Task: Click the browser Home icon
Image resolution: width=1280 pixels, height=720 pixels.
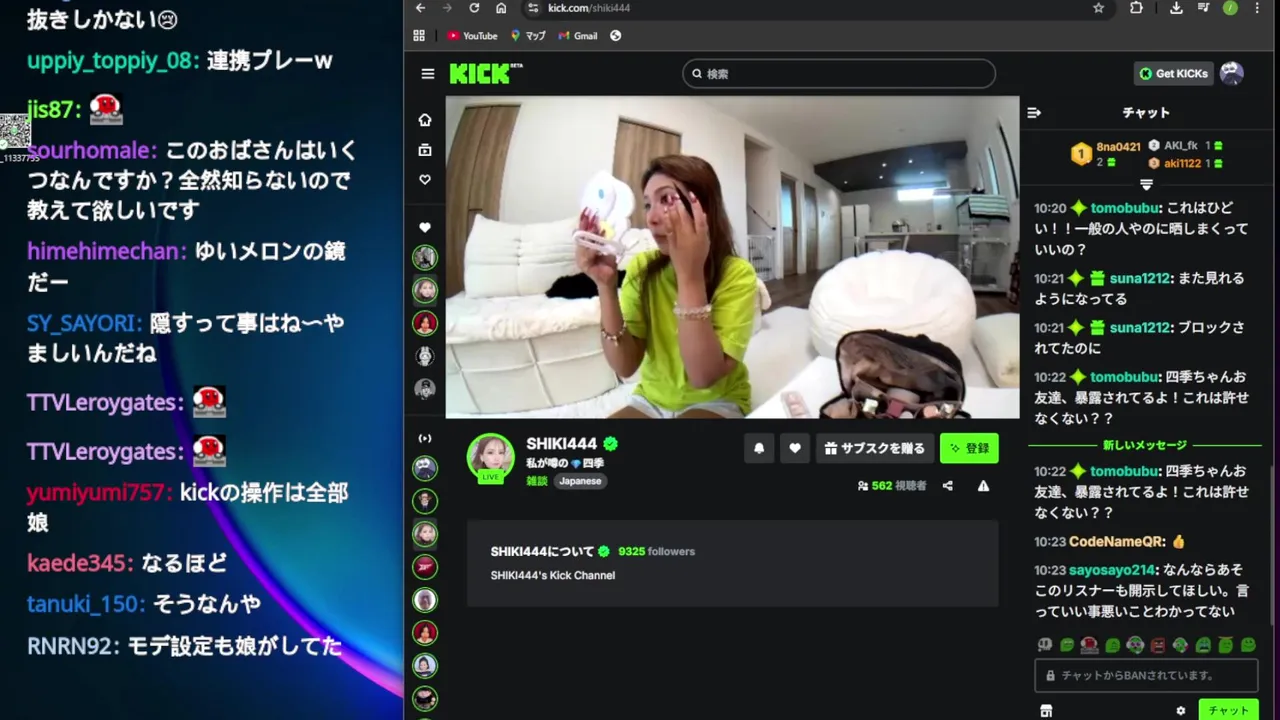Action: click(501, 8)
